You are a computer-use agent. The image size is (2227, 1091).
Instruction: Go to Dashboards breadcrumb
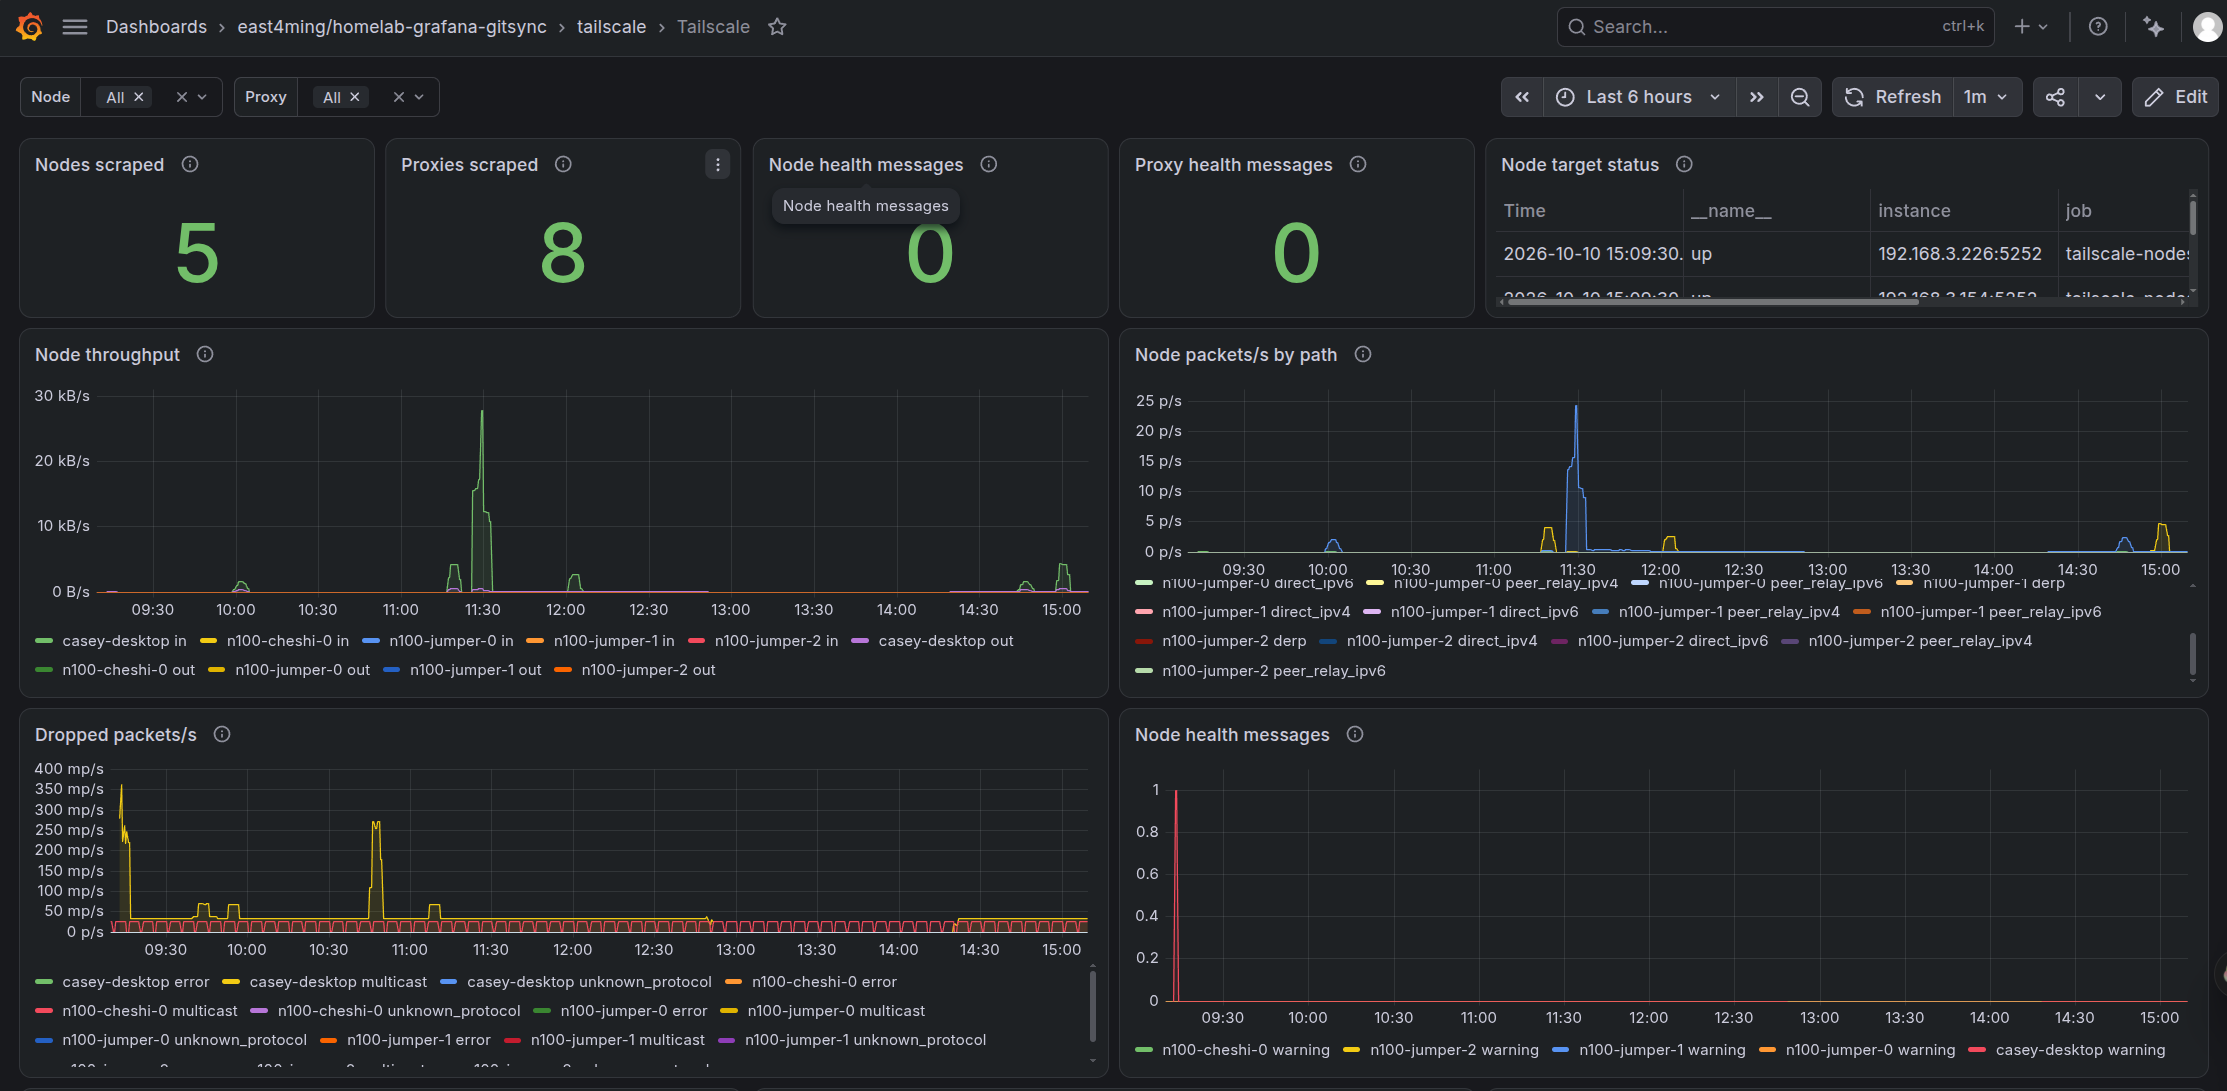[156, 27]
